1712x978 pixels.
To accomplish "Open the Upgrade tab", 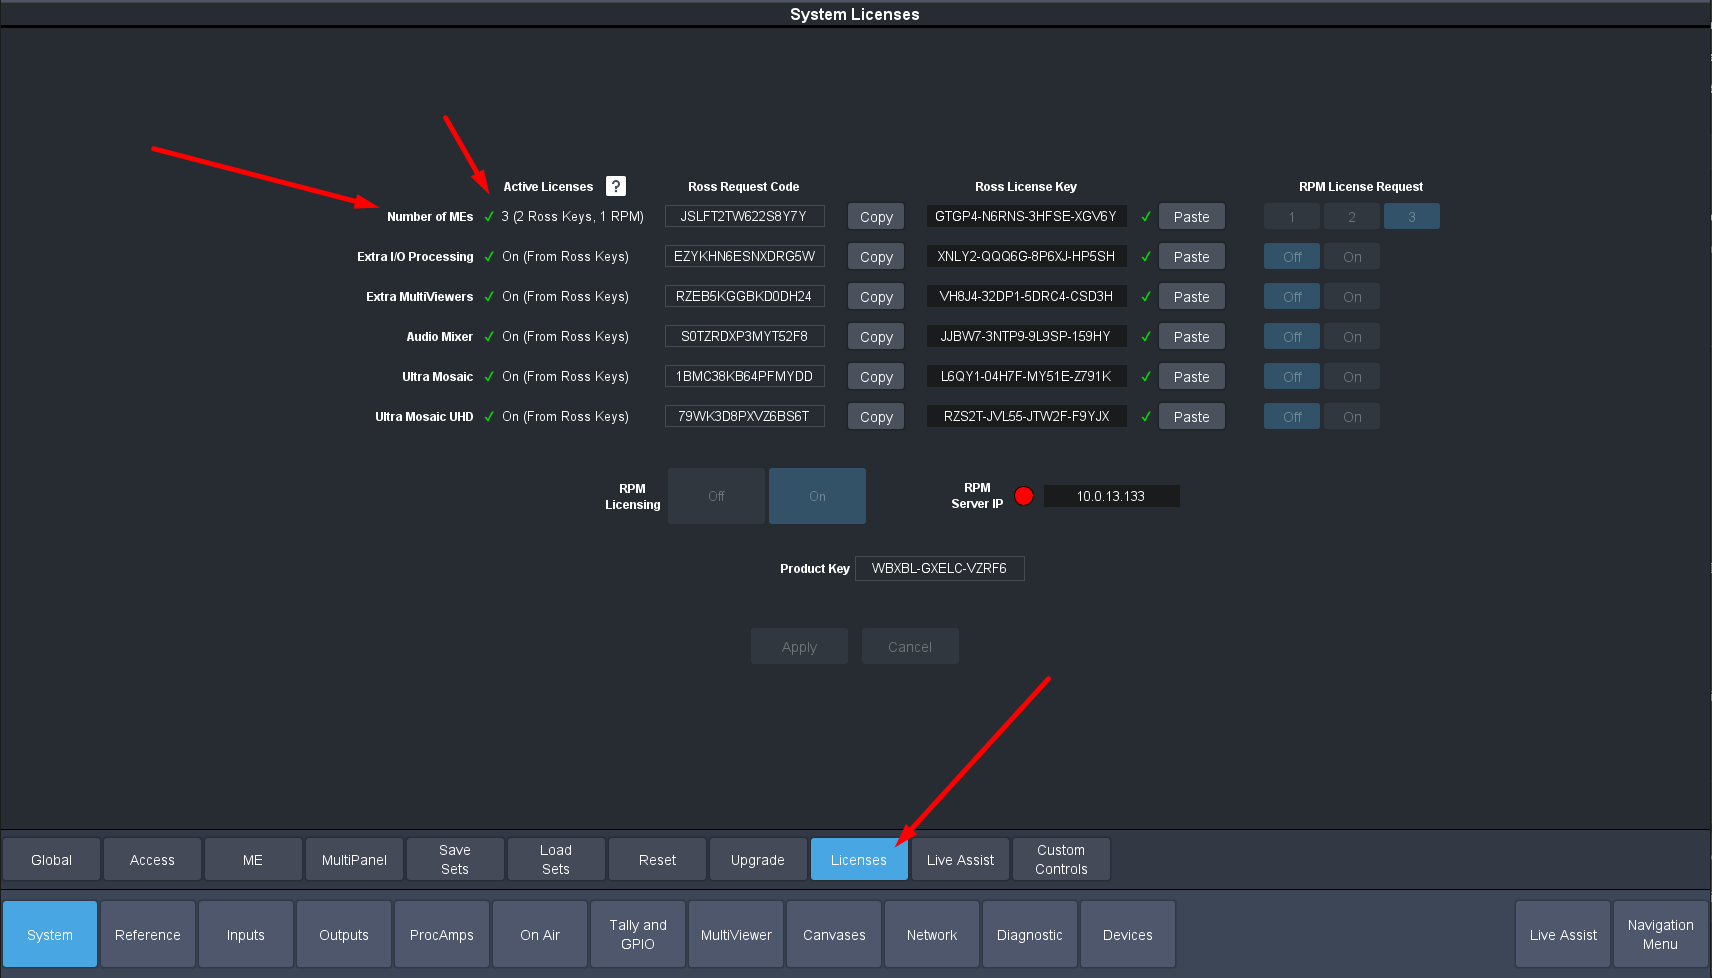I will point(758,859).
